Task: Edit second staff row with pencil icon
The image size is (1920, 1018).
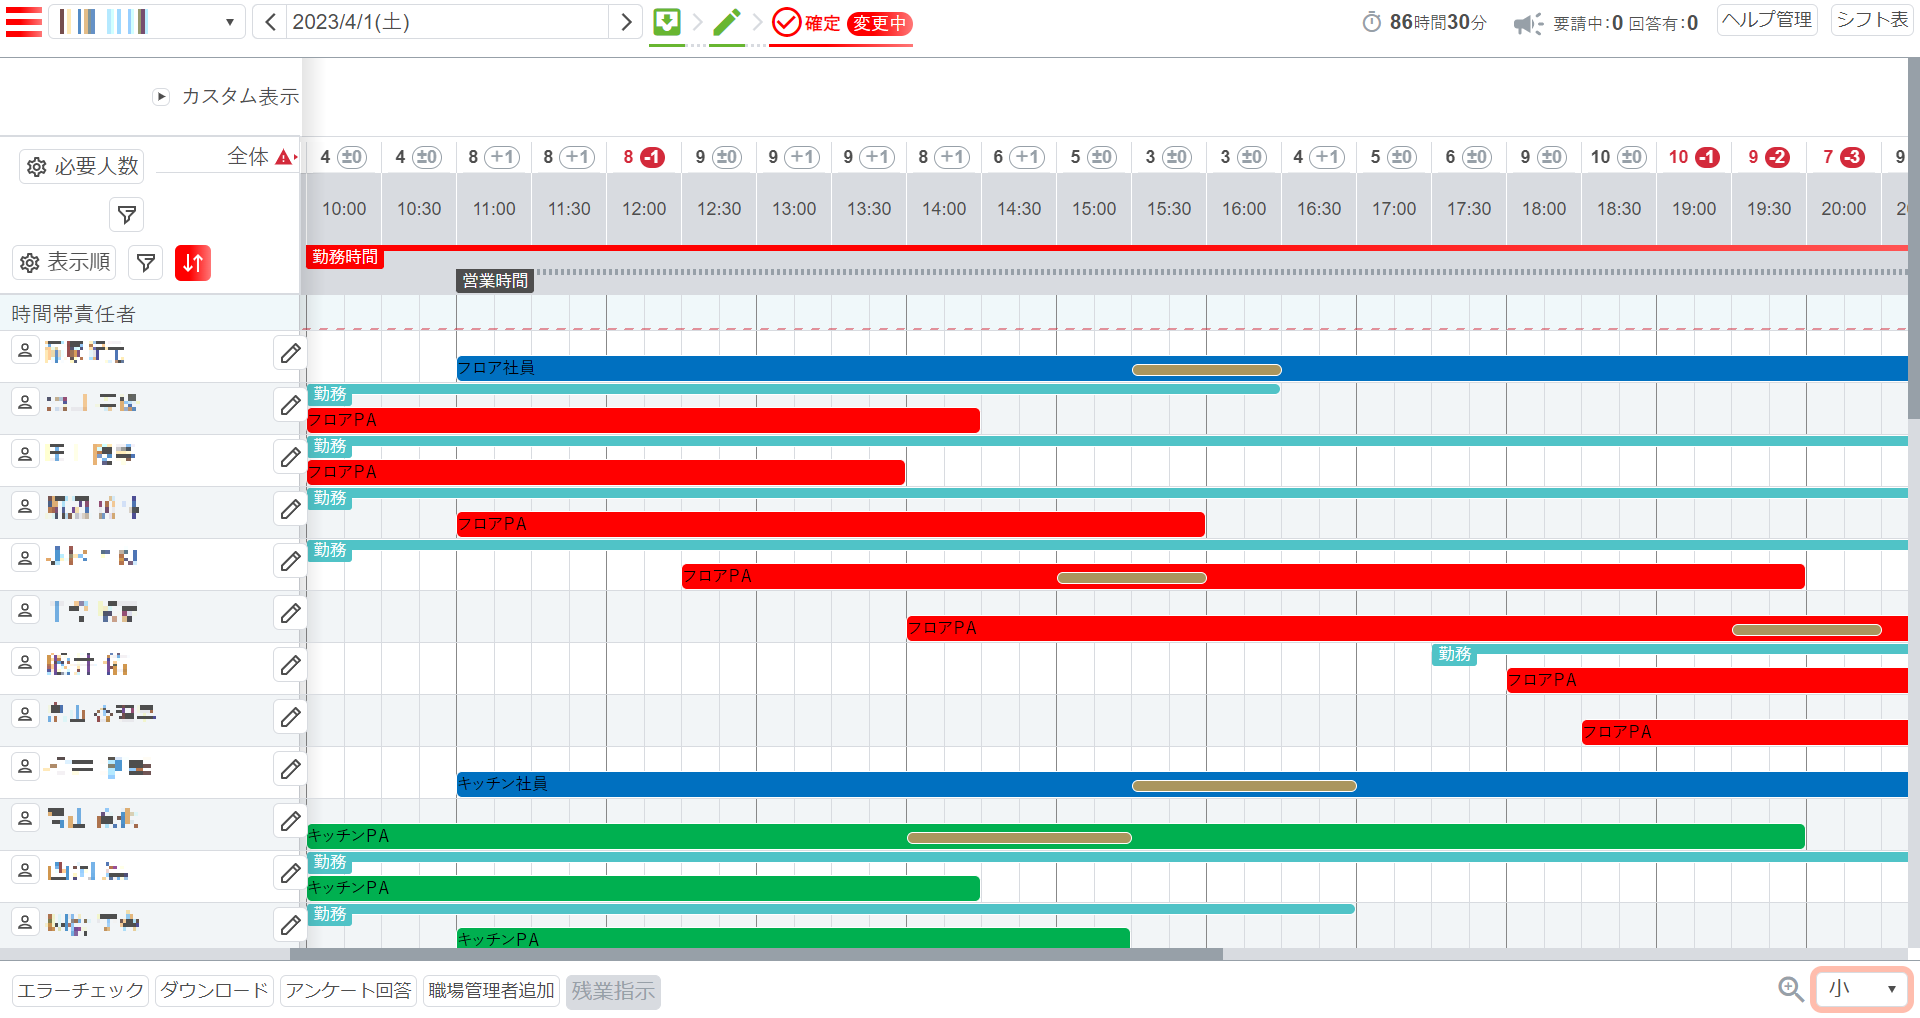Action: coord(290,405)
